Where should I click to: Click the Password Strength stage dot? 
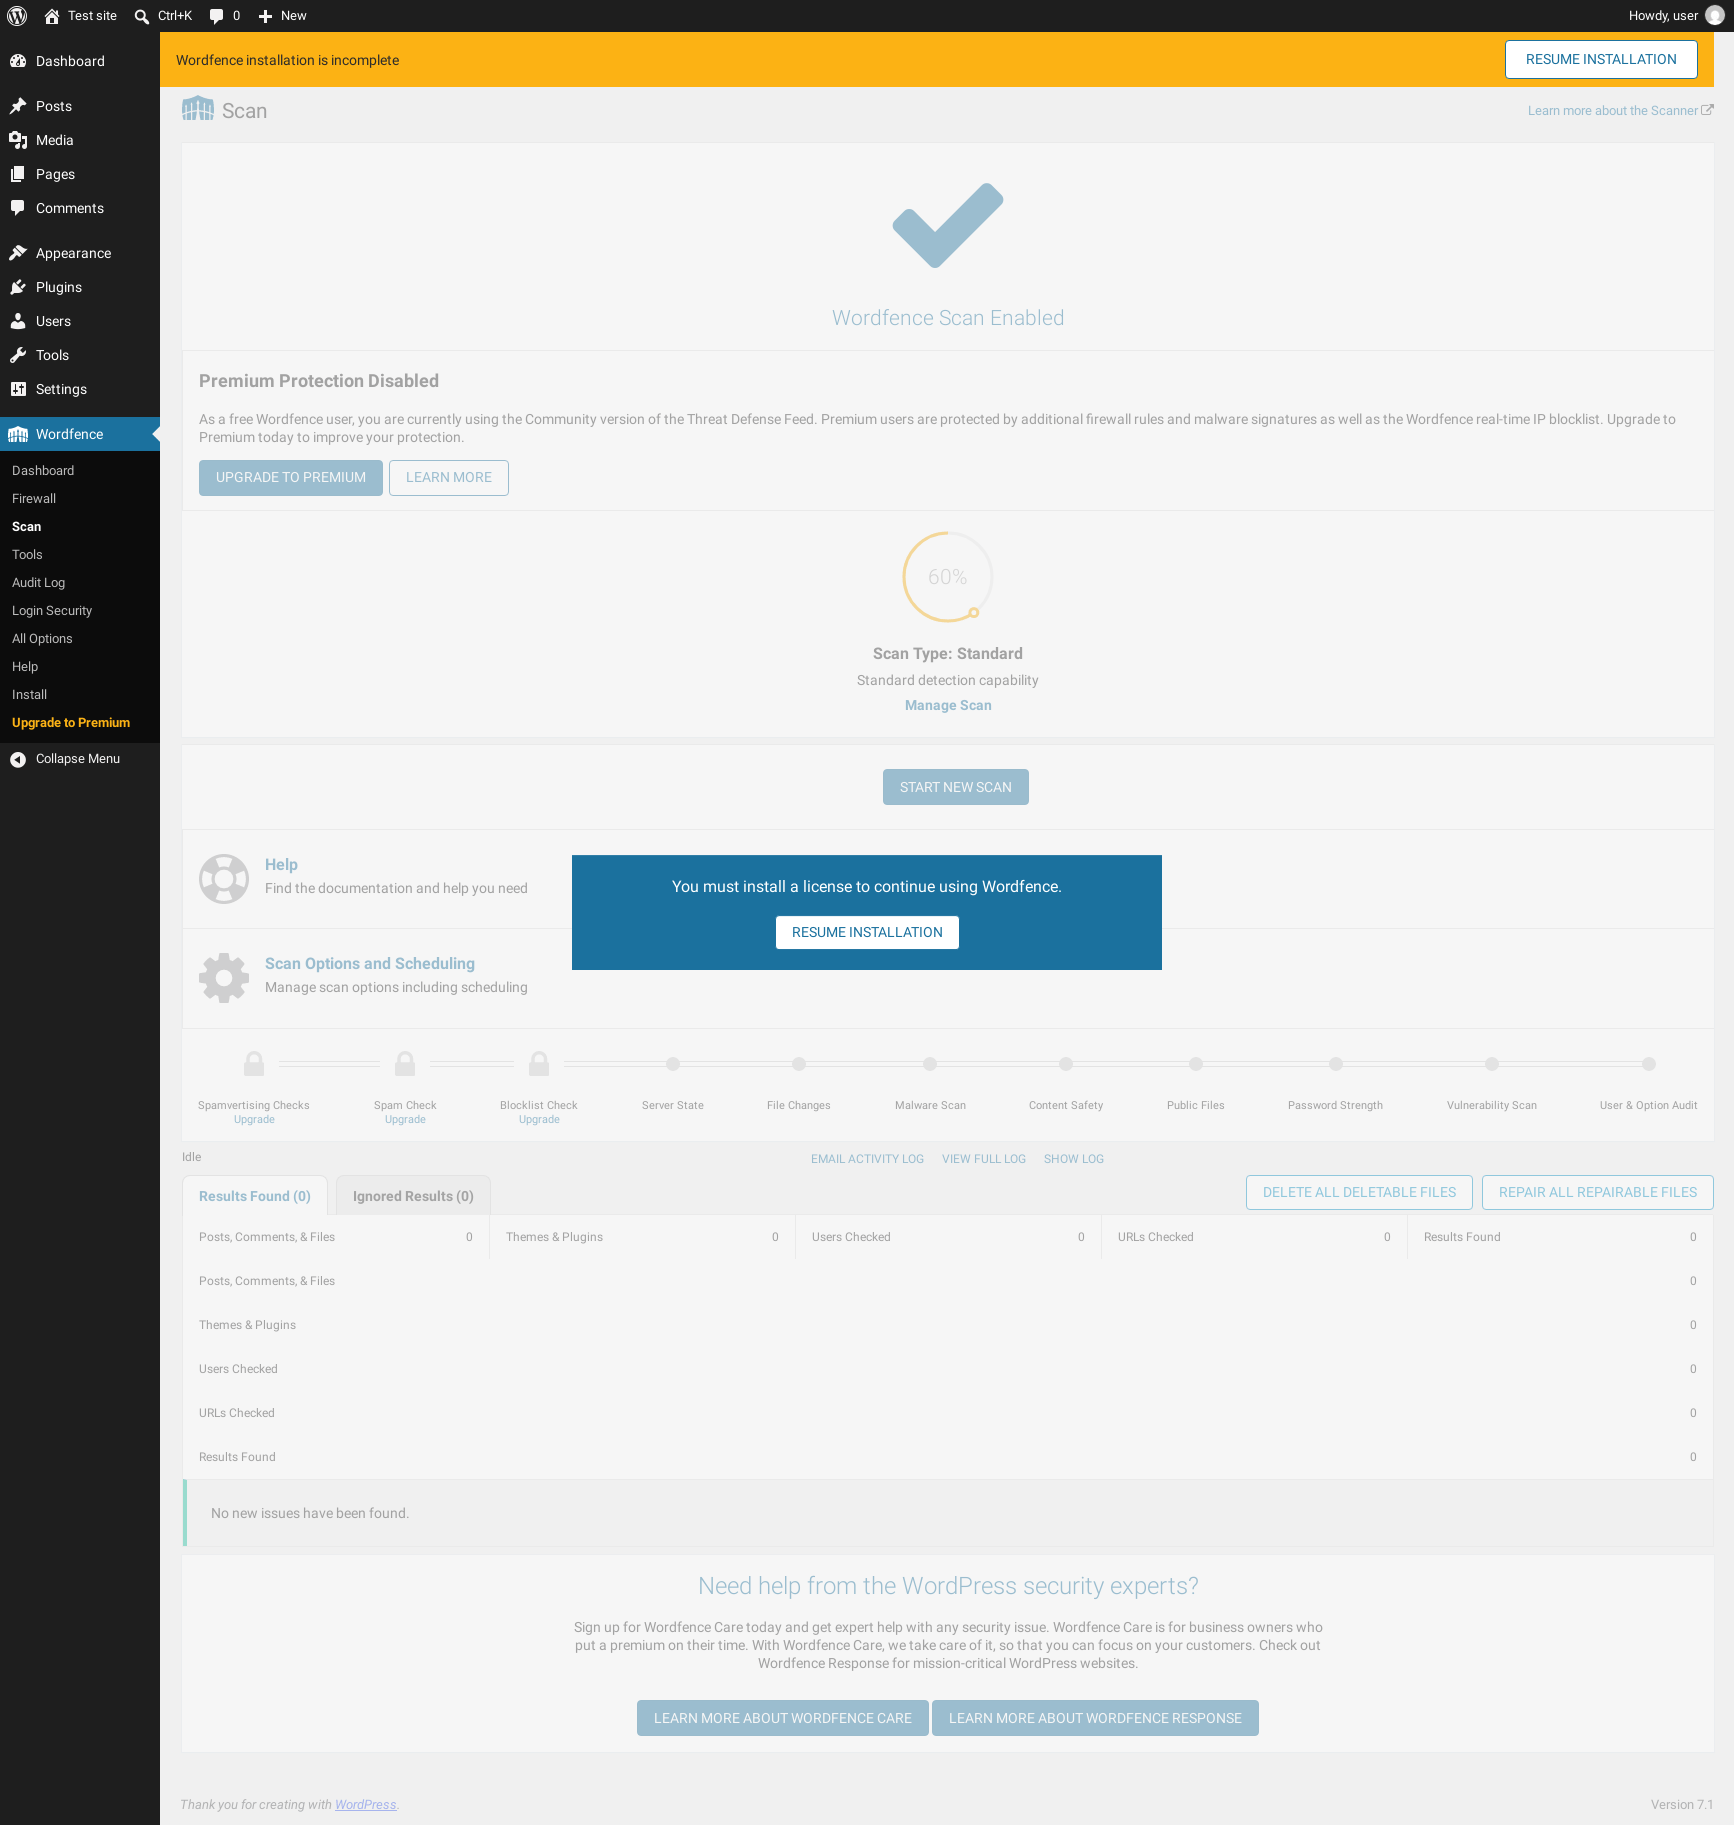[1336, 1064]
